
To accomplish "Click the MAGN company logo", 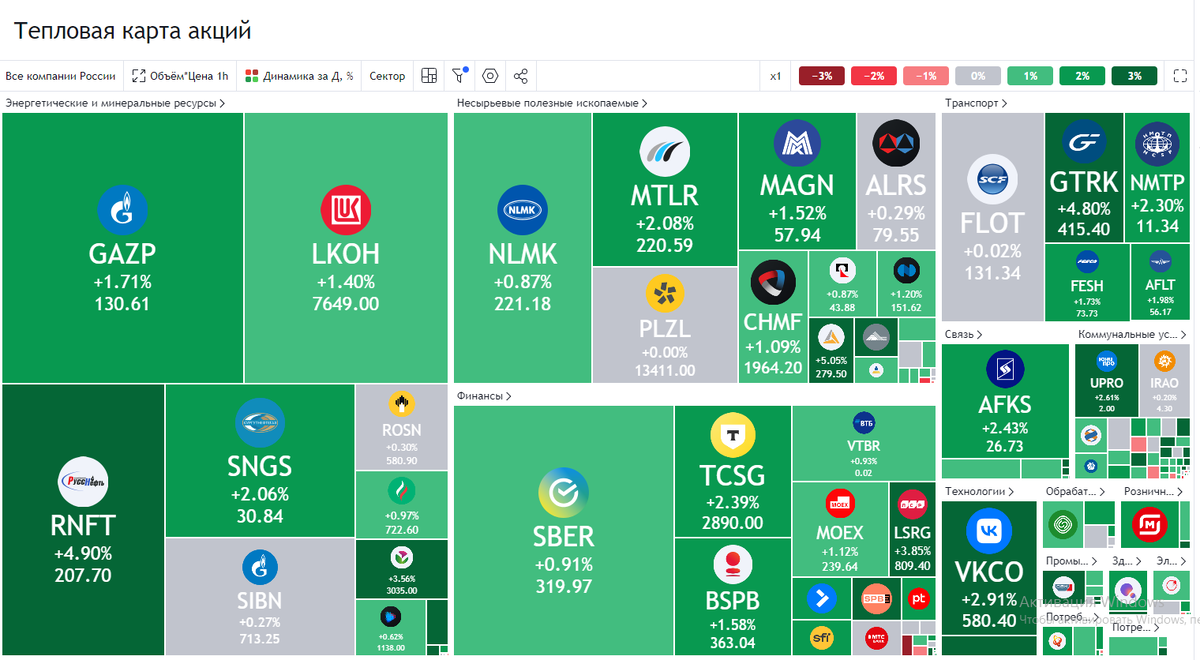I will pyautogui.click(x=797, y=144).
